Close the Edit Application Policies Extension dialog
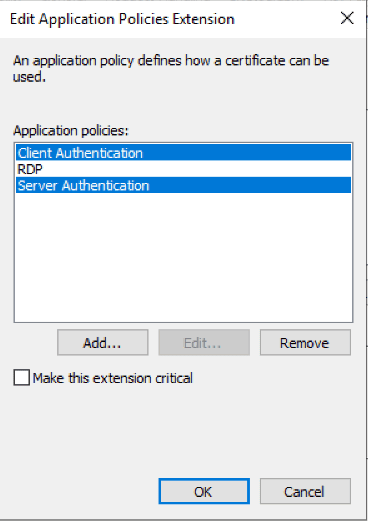368x521 pixels. point(347,18)
